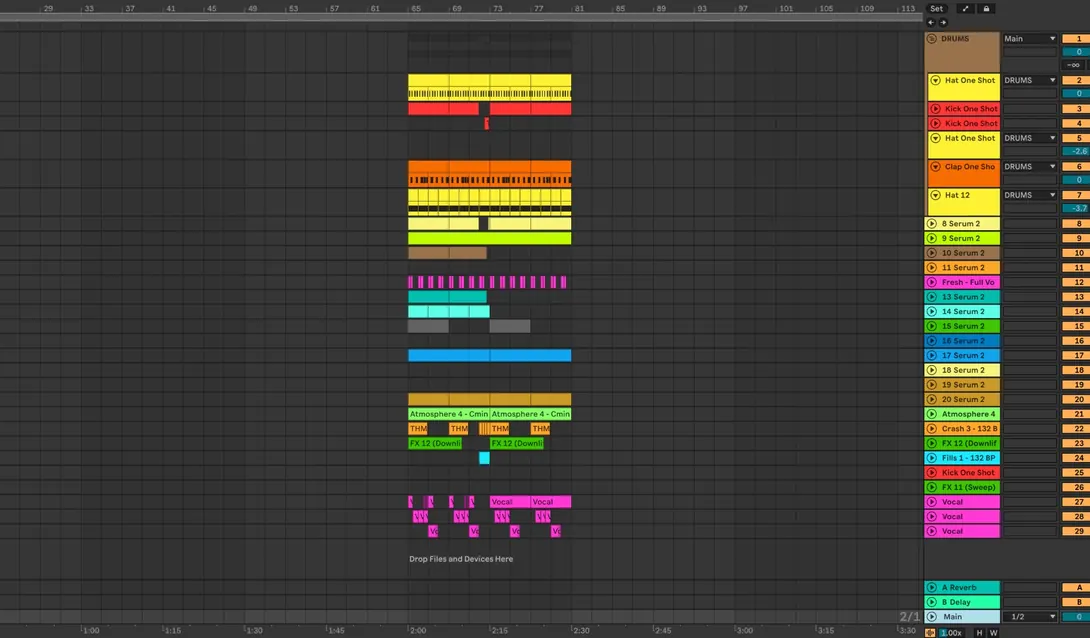Open output routing dropdown for Clap One Sho

pyautogui.click(x=1030, y=167)
